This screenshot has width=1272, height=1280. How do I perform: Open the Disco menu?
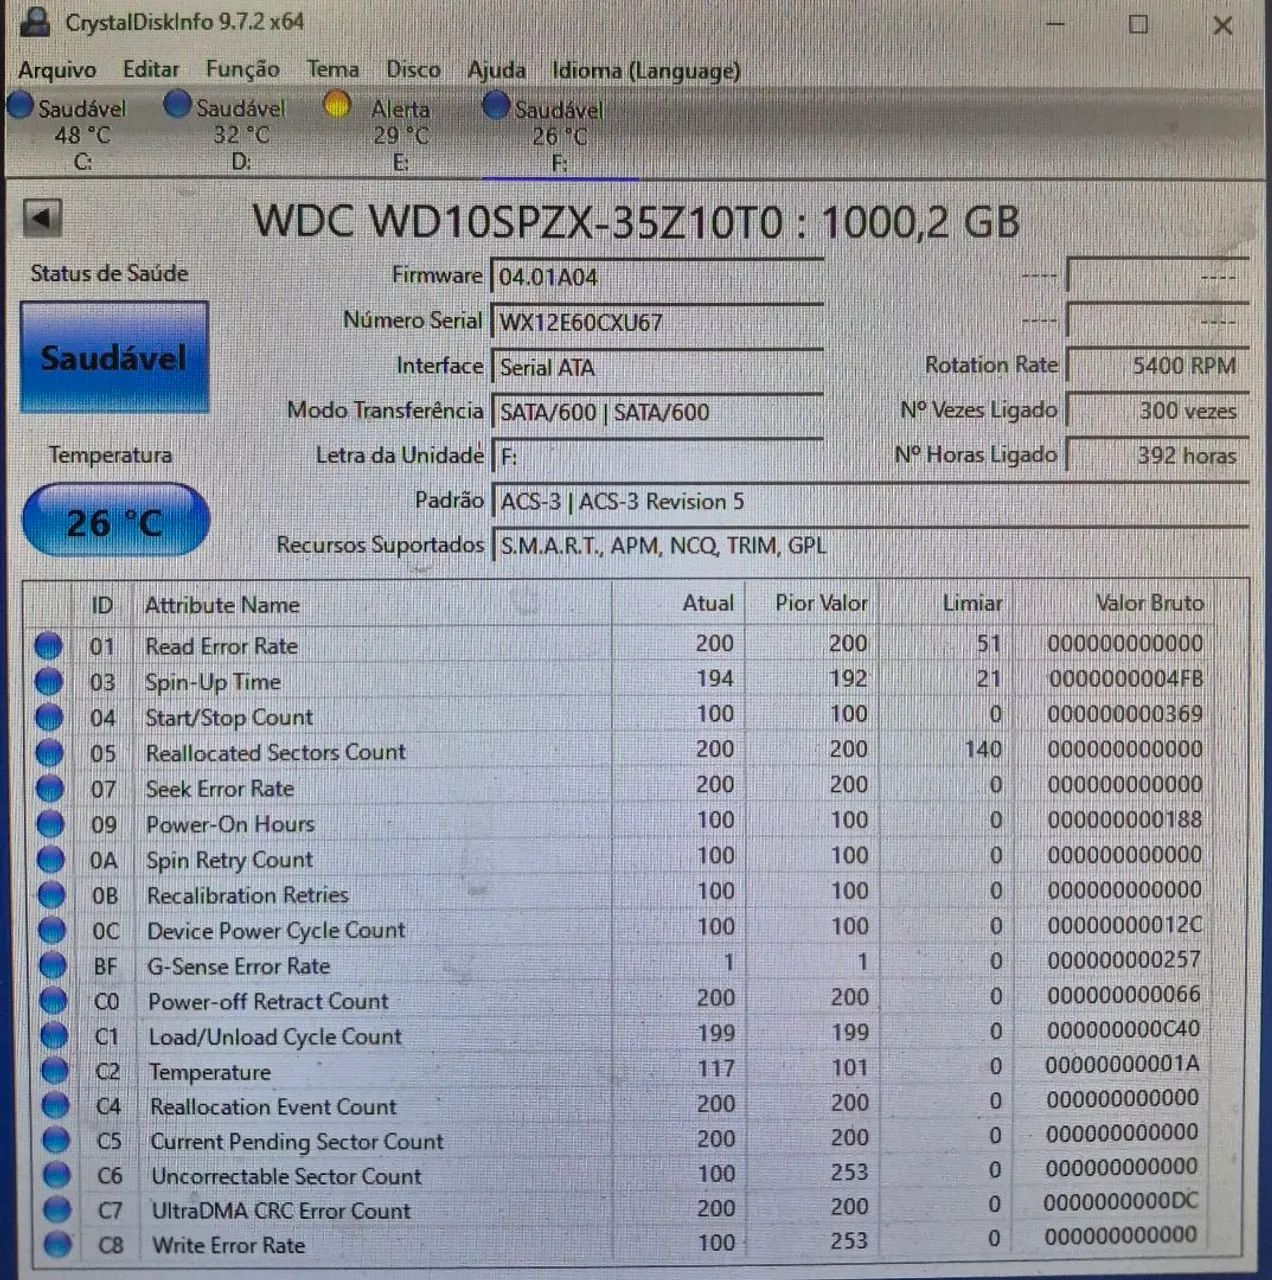413,69
